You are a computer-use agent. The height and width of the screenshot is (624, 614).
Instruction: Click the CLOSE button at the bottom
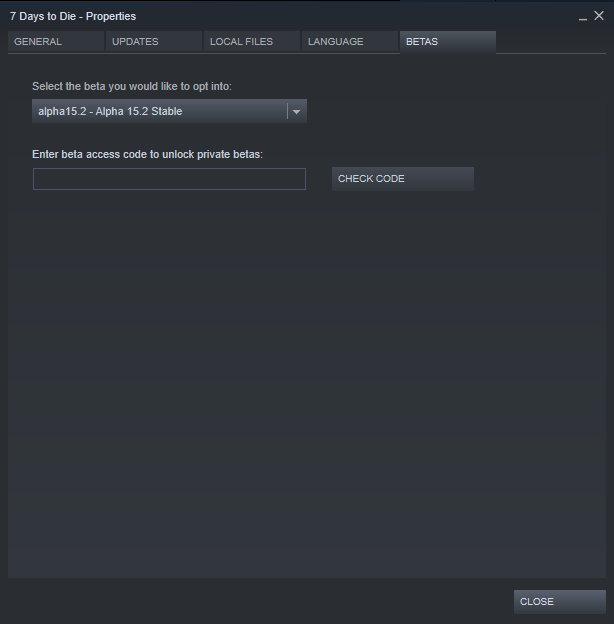[560, 601]
